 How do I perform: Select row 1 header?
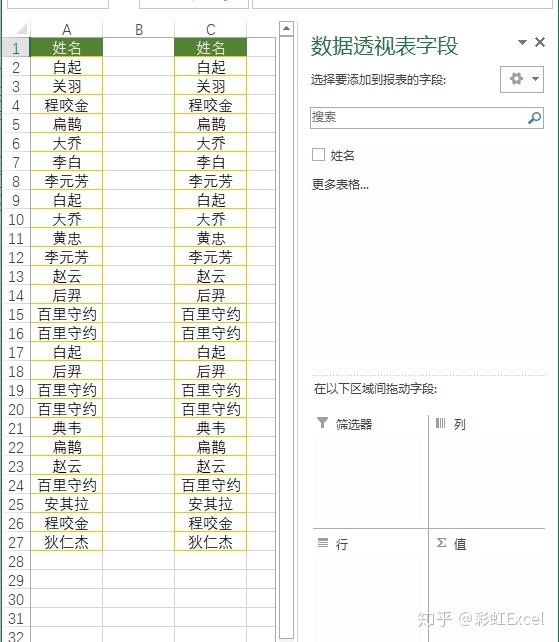pyautogui.click(x=16, y=48)
